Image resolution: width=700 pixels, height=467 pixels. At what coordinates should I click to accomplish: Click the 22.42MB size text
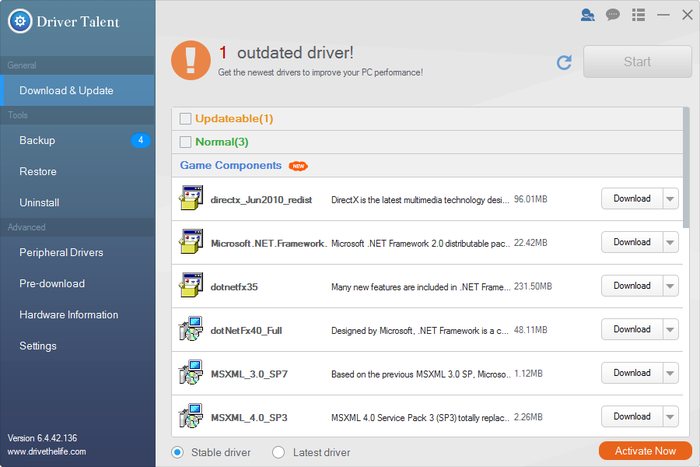click(530, 243)
